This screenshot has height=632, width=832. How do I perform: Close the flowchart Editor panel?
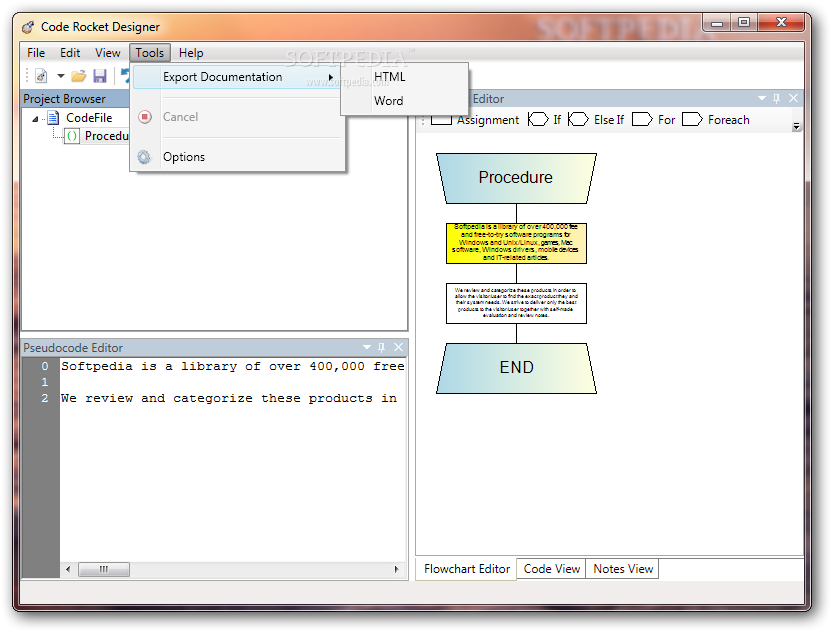point(793,98)
